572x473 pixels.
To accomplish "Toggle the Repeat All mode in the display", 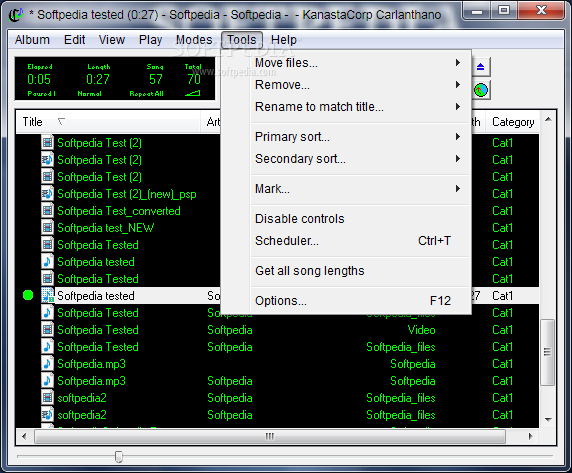I will click(147, 94).
